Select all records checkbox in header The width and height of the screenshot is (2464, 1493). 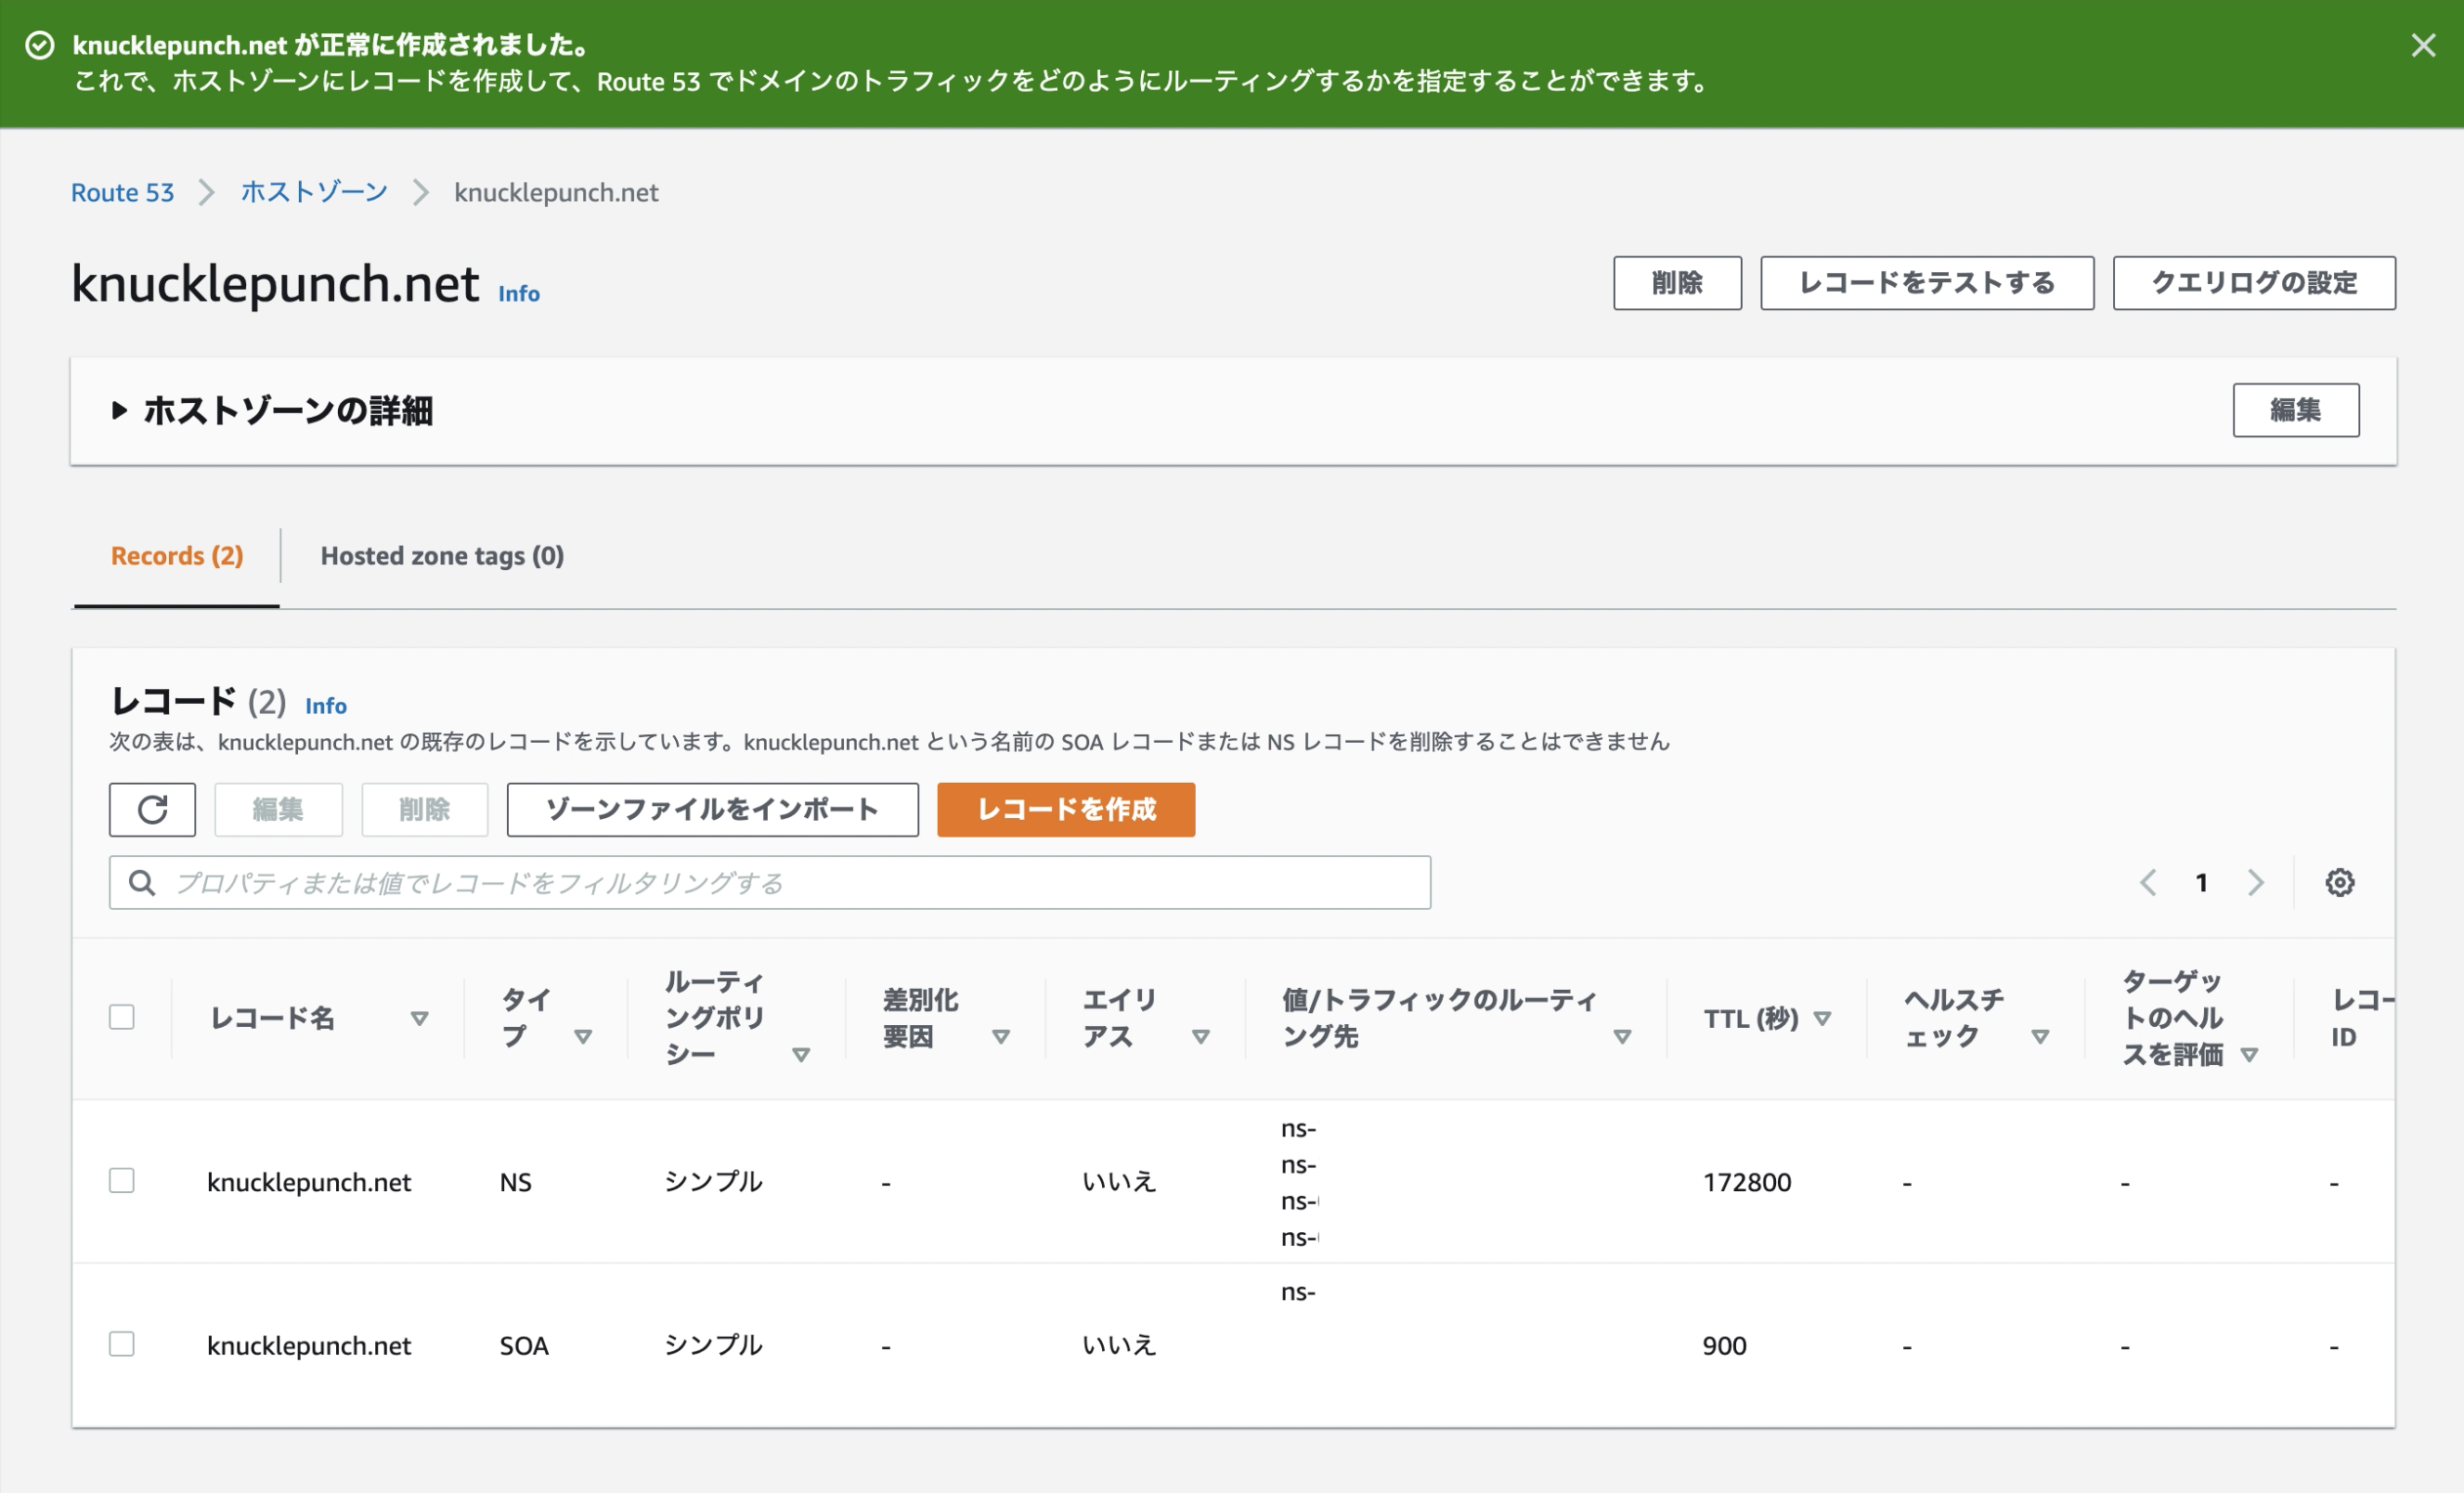click(x=122, y=1017)
